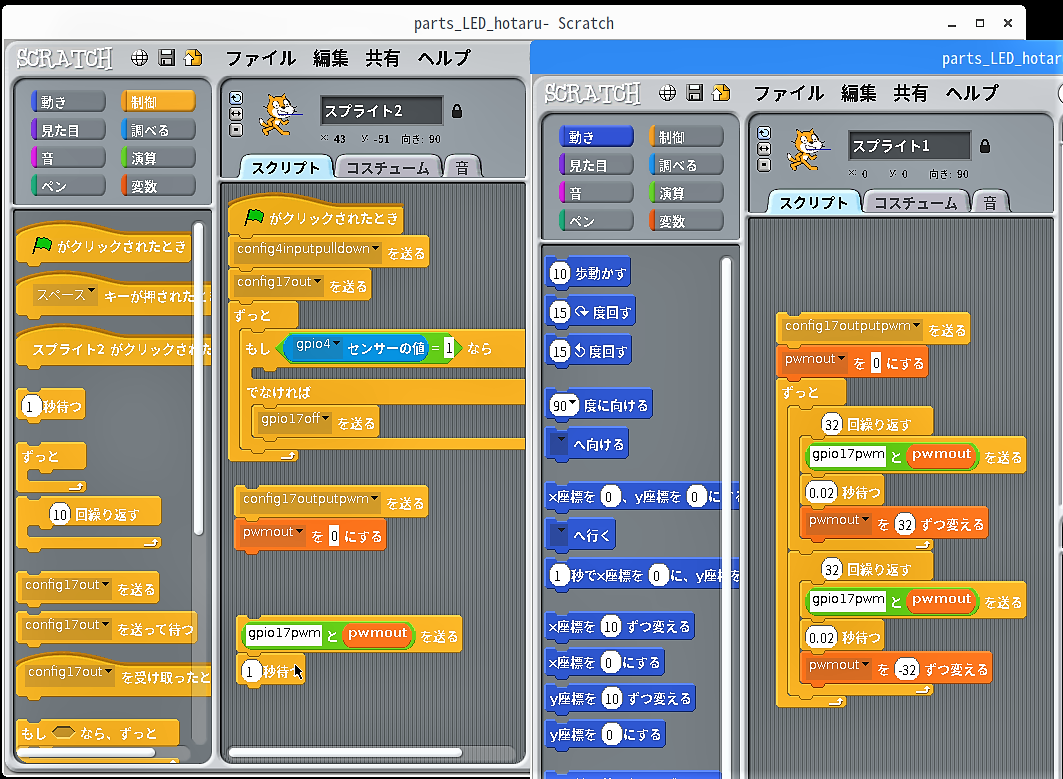The height and width of the screenshot is (779, 1063).
Task: Open gpio4 sensor dropdown
Action: (336, 344)
